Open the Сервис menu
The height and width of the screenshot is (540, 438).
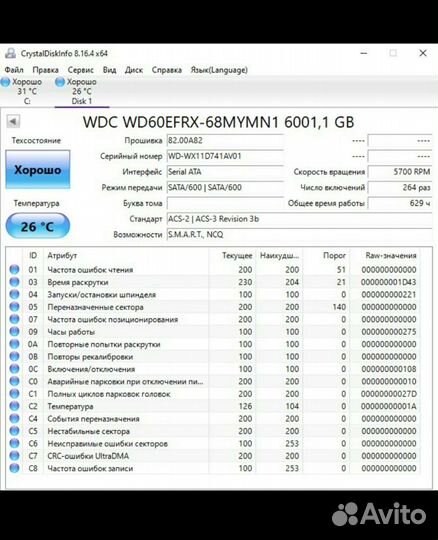click(x=81, y=70)
